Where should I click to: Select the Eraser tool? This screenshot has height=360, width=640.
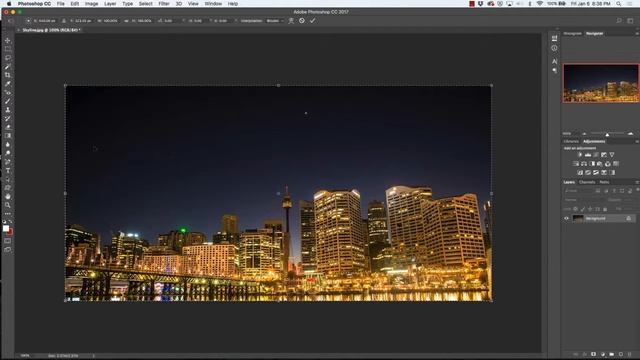pos(8,127)
